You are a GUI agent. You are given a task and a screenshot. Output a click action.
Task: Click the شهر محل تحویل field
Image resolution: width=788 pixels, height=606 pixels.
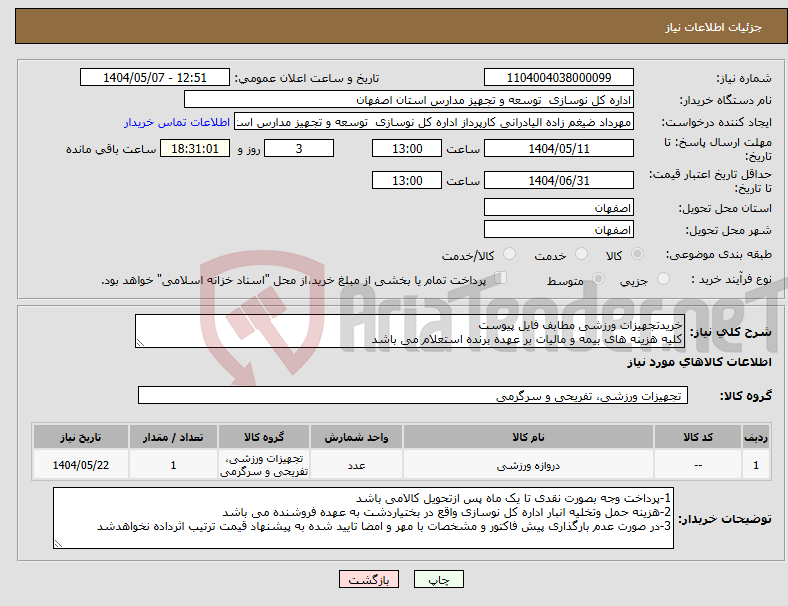tap(559, 230)
